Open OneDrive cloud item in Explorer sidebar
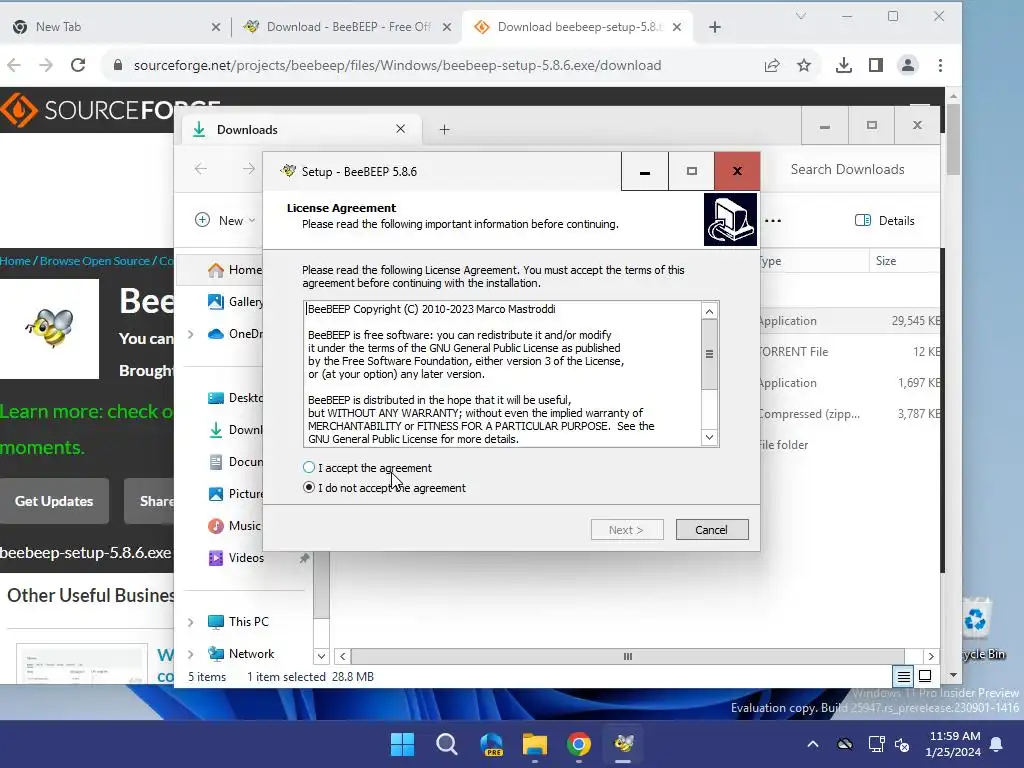 [234, 334]
